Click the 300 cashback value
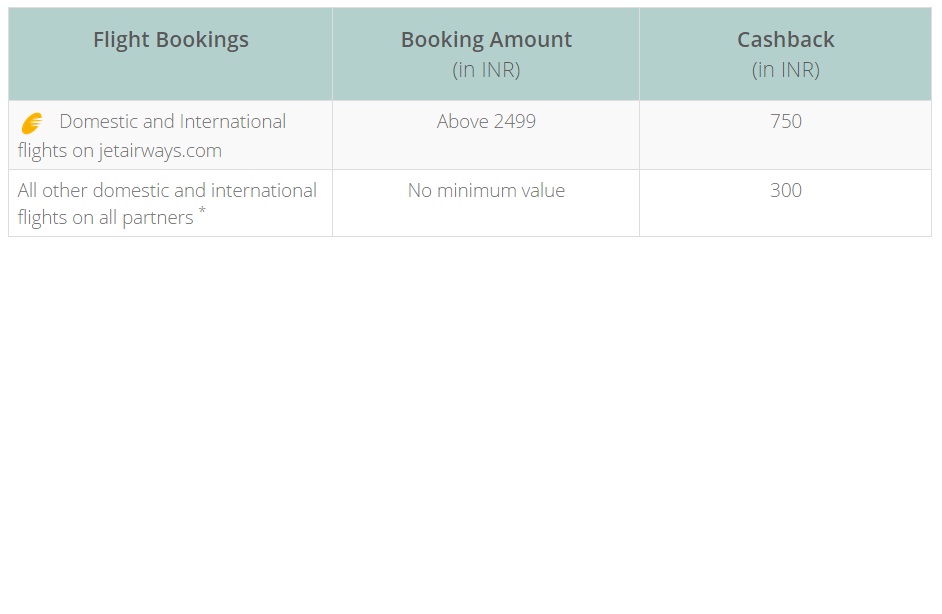 (x=786, y=190)
